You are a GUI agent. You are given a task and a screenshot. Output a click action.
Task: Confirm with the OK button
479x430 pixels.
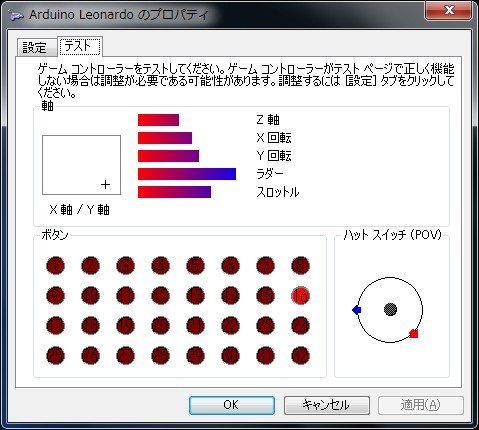point(232,405)
